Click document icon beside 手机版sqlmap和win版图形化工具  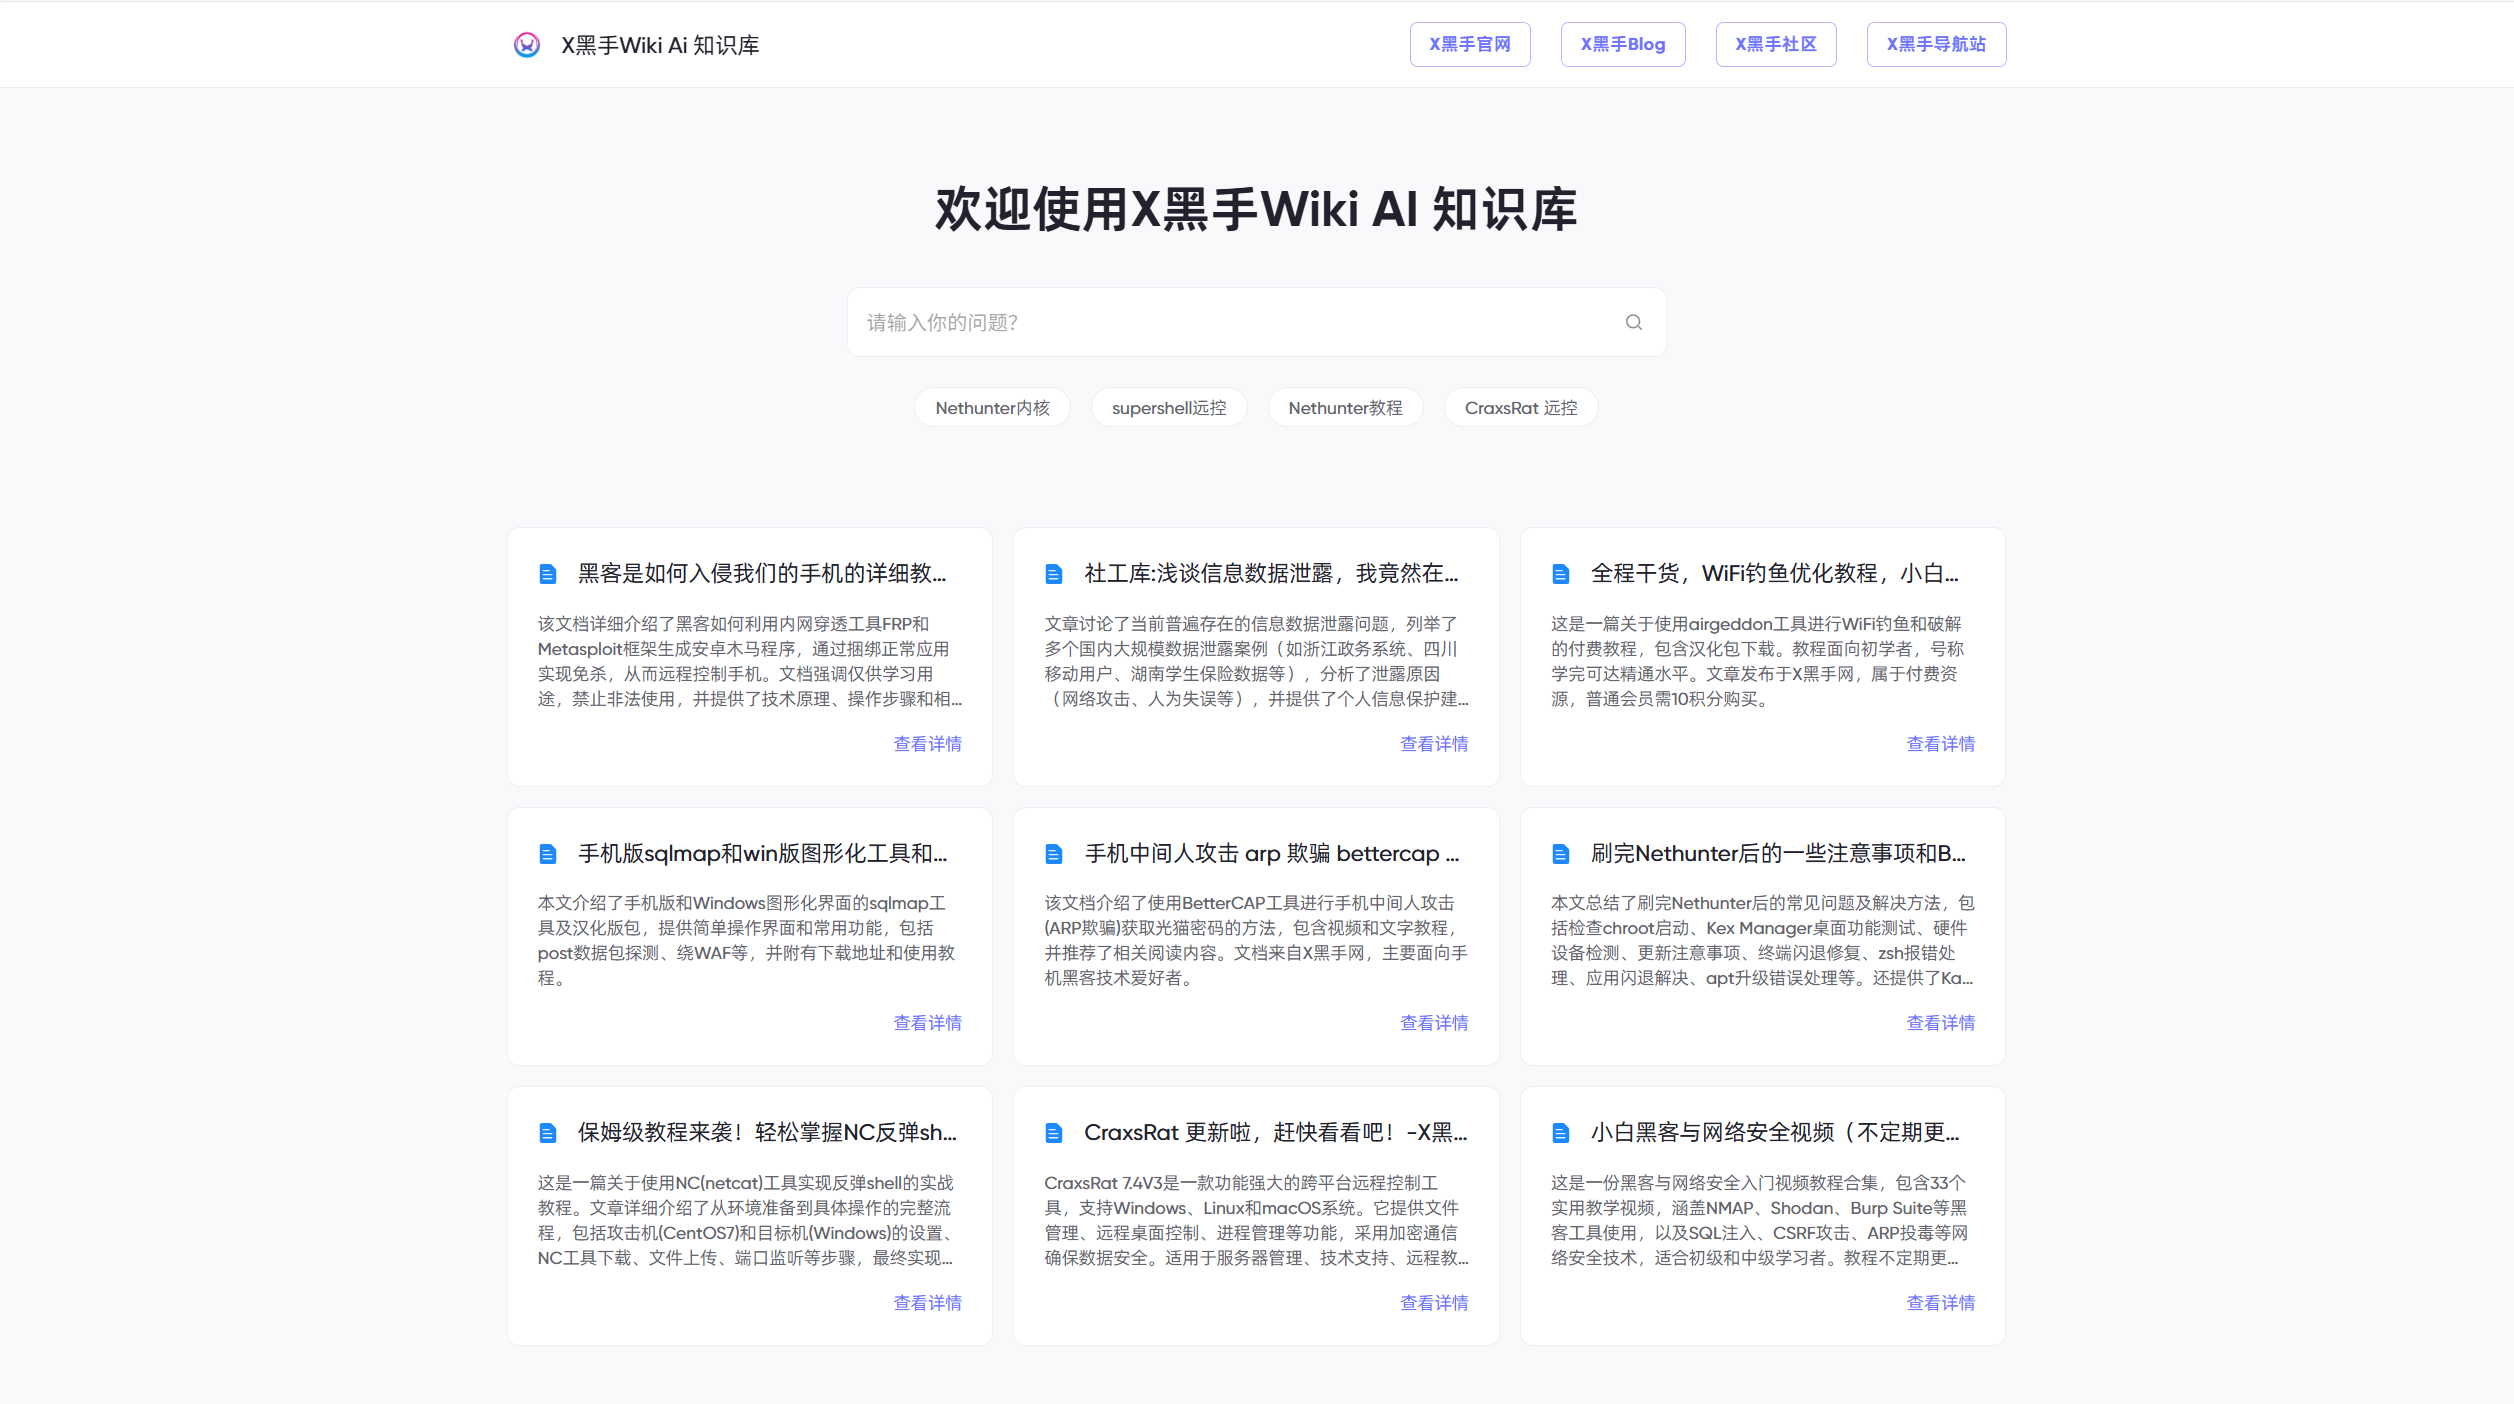(x=548, y=854)
